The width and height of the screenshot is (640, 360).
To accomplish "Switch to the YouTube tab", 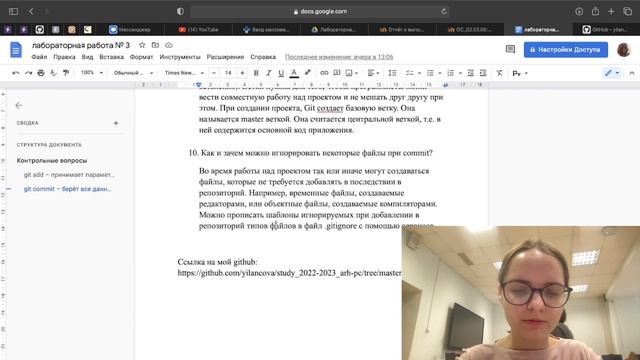I will click(198, 29).
